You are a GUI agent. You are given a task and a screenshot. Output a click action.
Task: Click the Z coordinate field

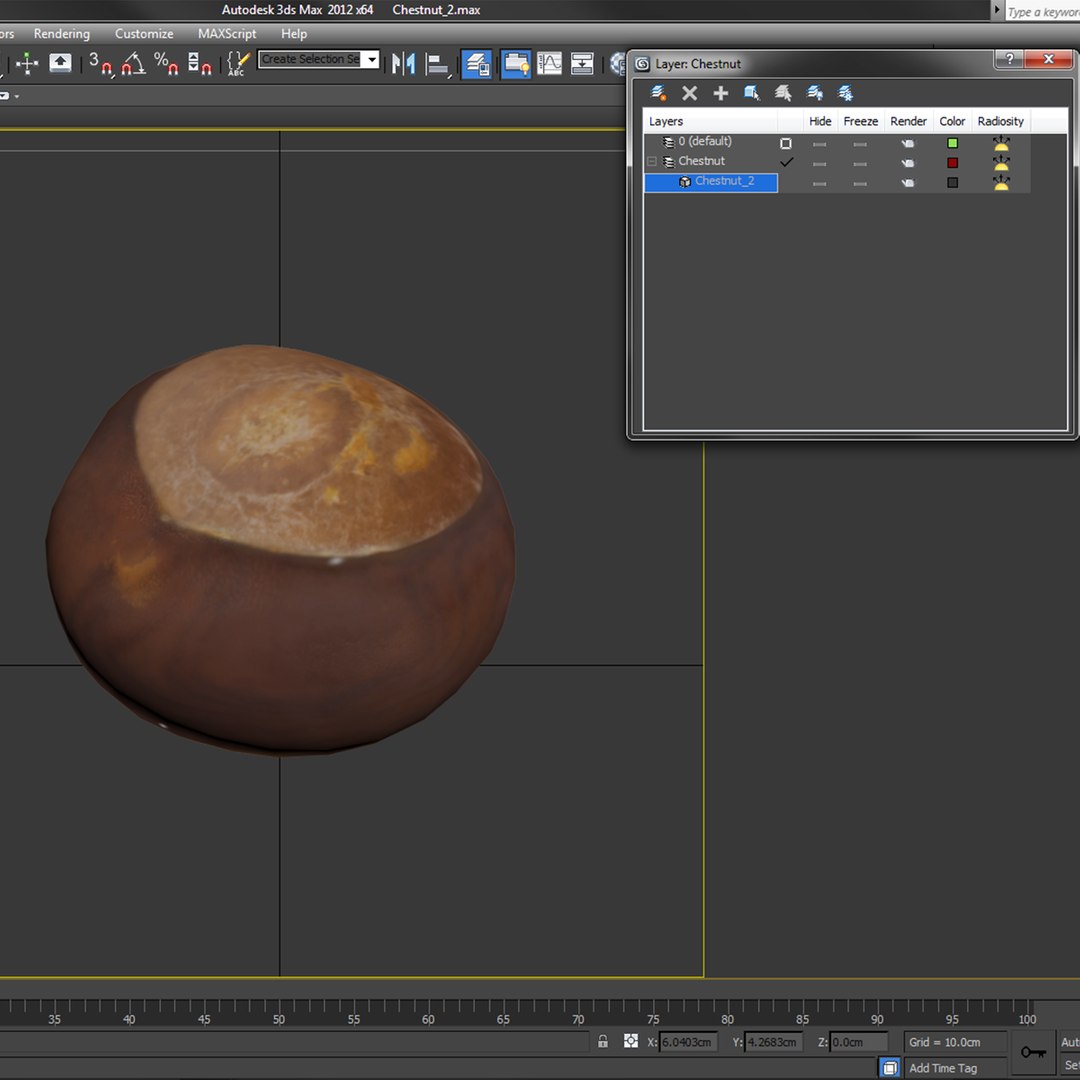(858, 1042)
